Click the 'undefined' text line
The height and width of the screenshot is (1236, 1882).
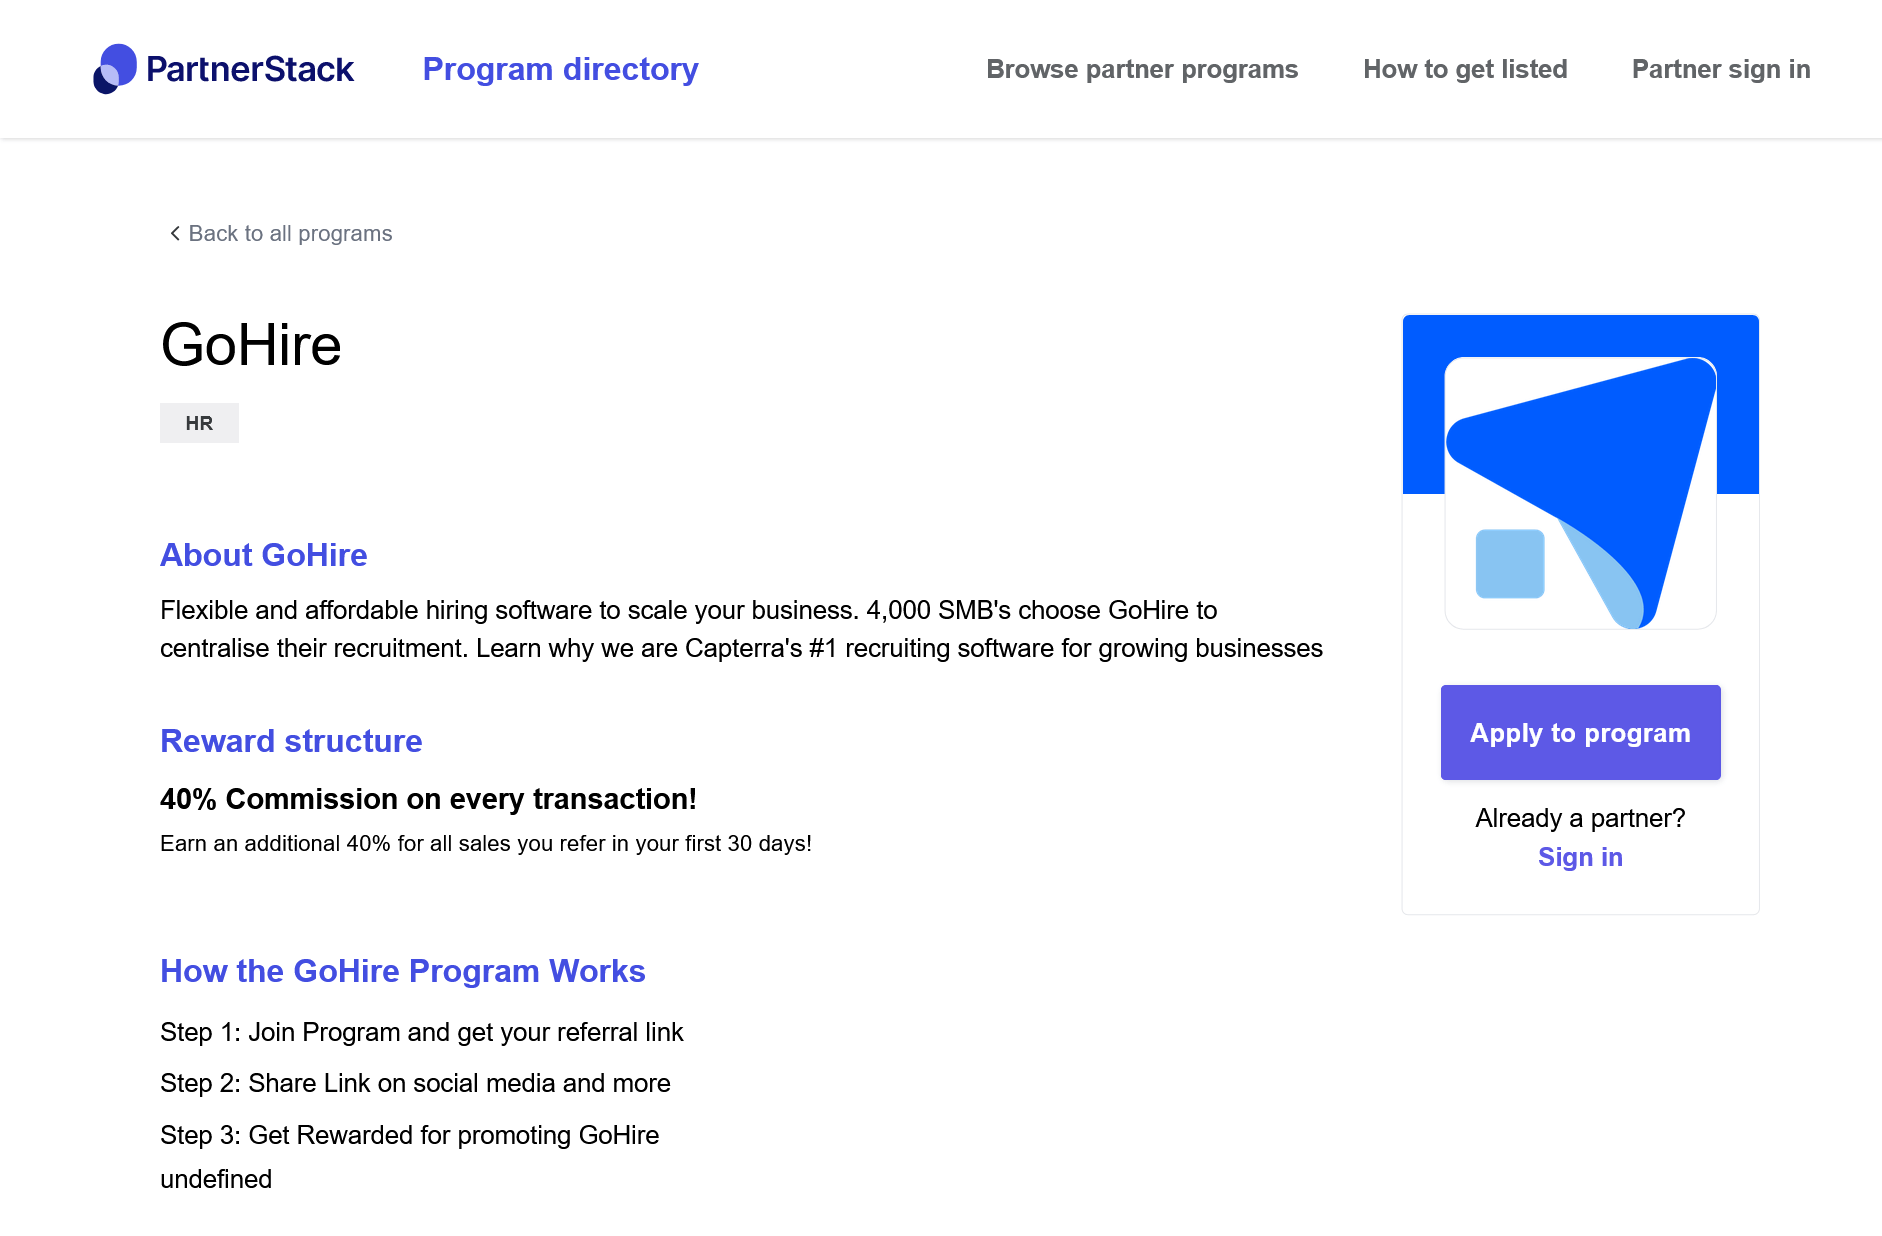pyautogui.click(x=216, y=1179)
